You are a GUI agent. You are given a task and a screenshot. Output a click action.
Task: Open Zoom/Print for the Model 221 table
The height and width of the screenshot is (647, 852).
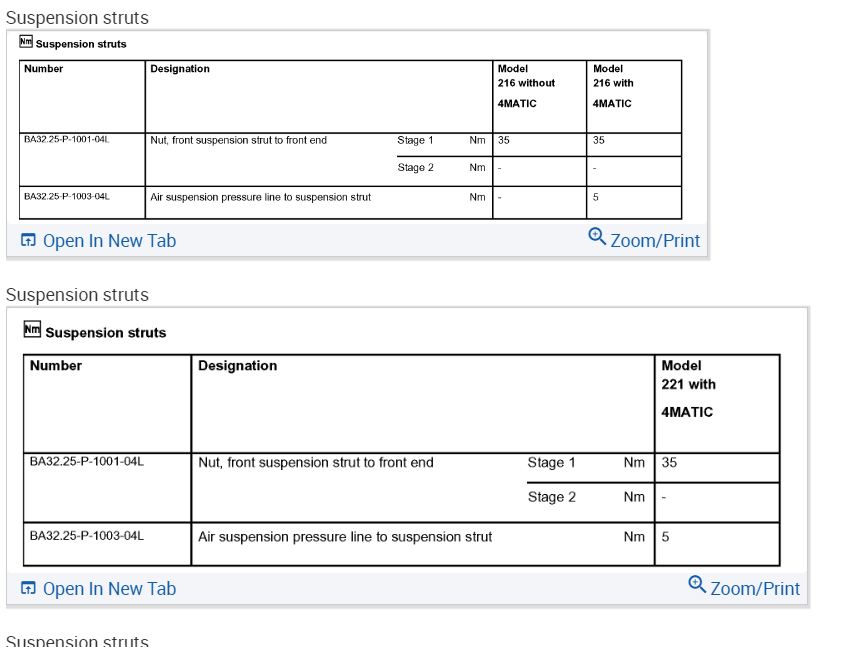755,589
